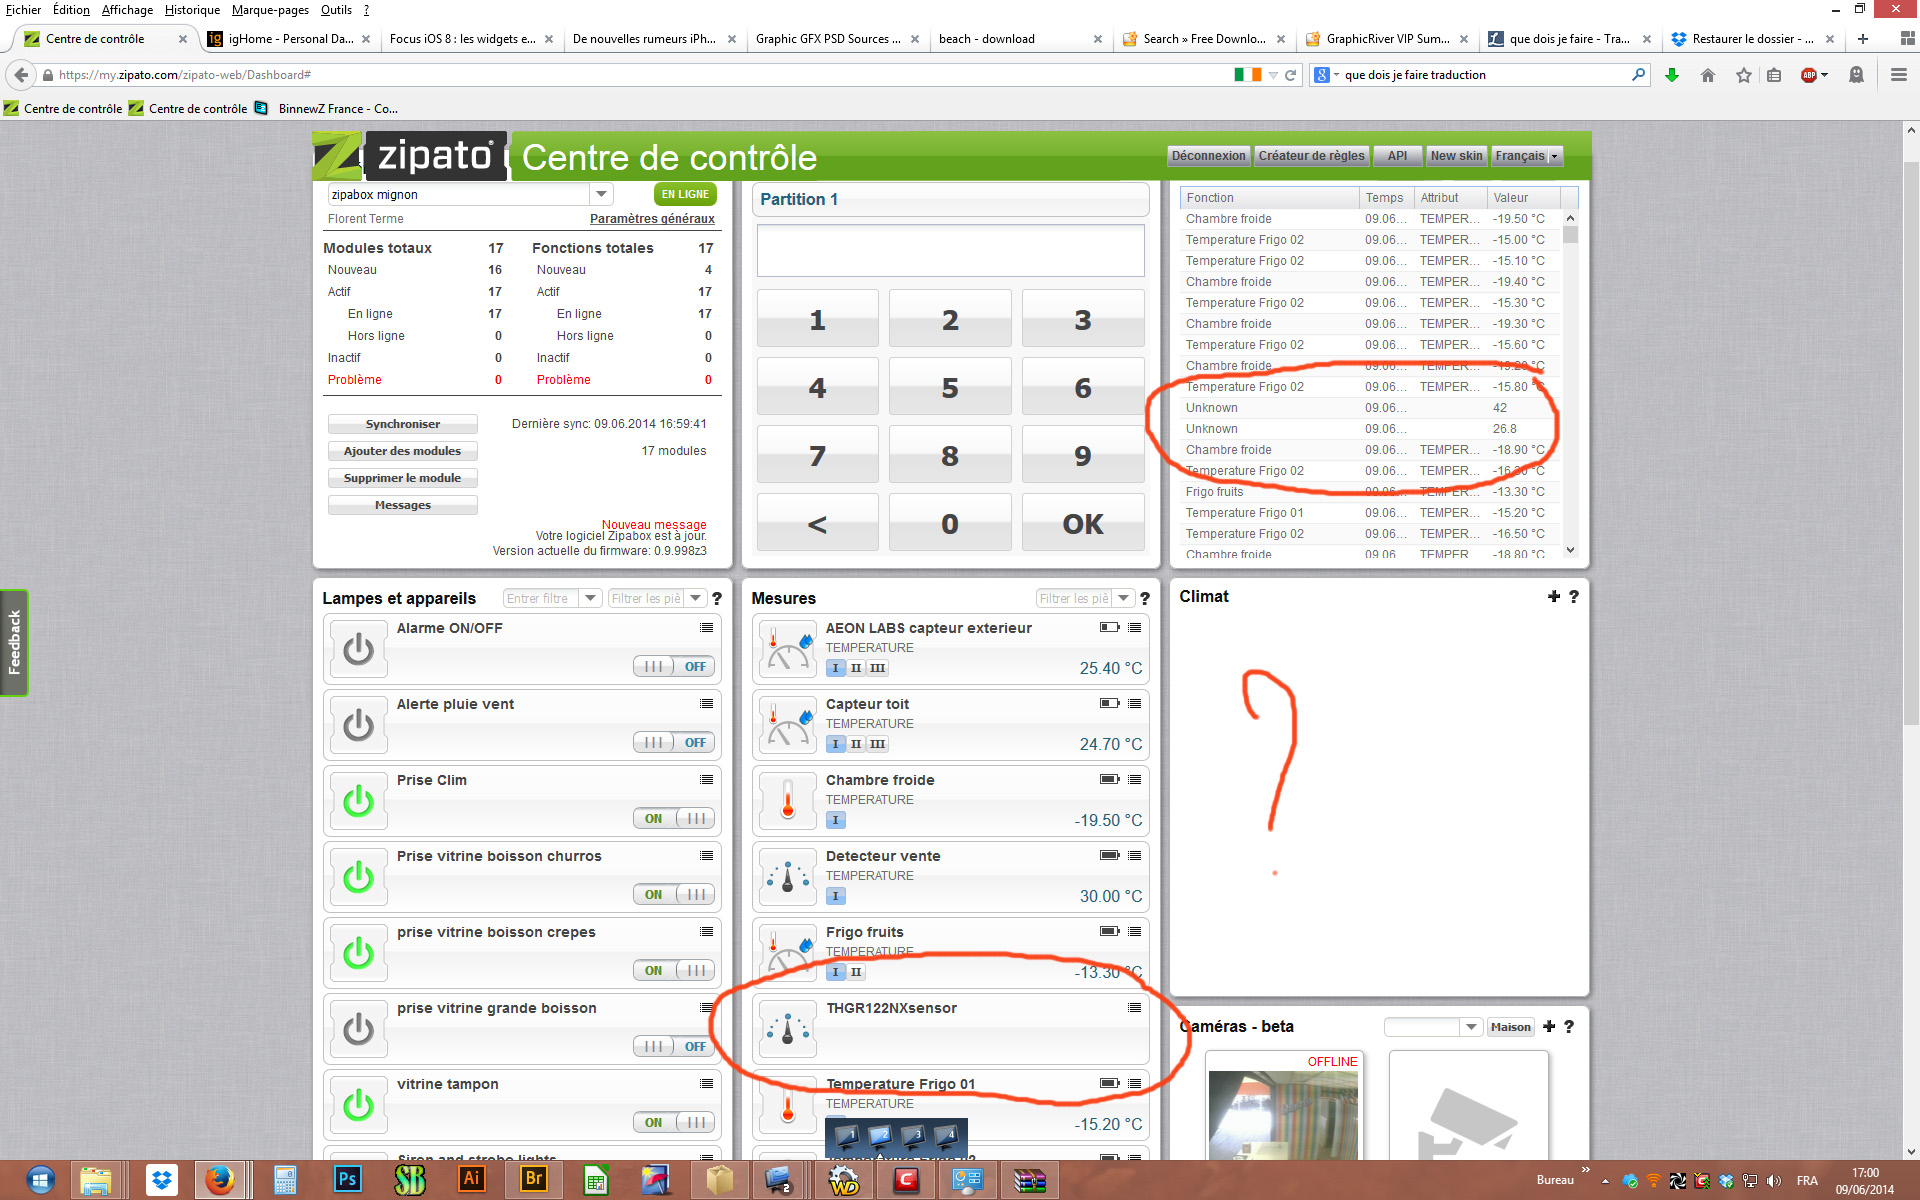Click the Chambre froide thermometer icon

pos(788,801)
